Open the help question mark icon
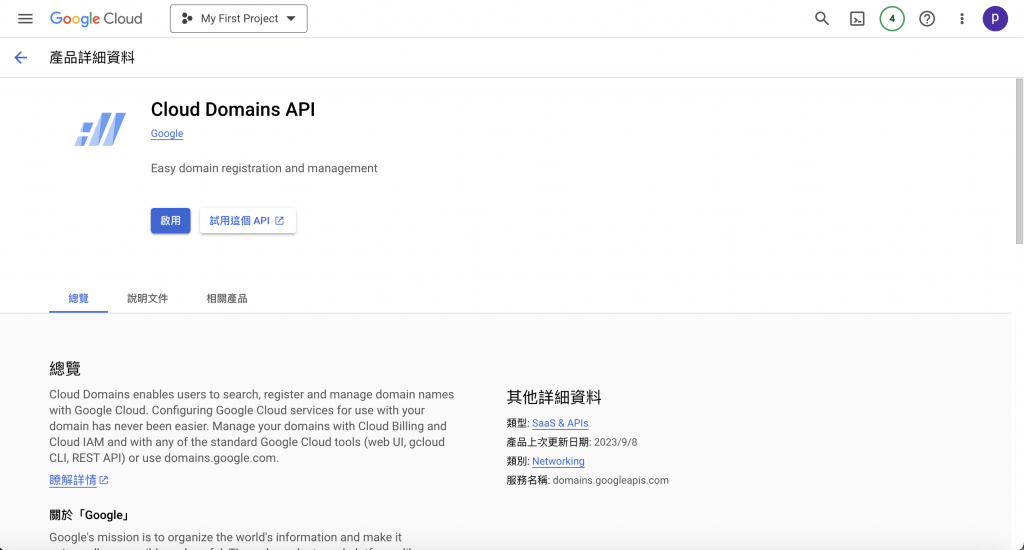 pyautogui.click(x=927, y=18)
